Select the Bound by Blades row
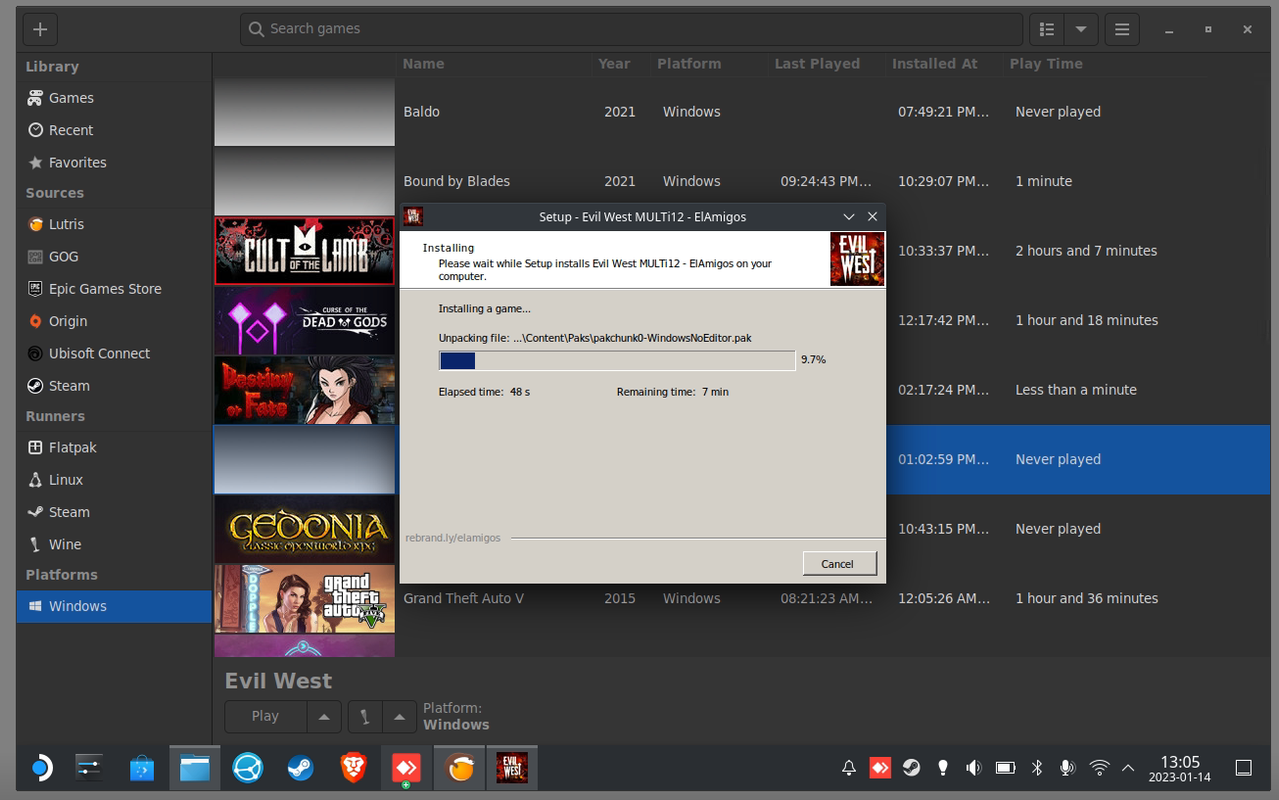This screenshot has width=1279, height=800. 741,181
